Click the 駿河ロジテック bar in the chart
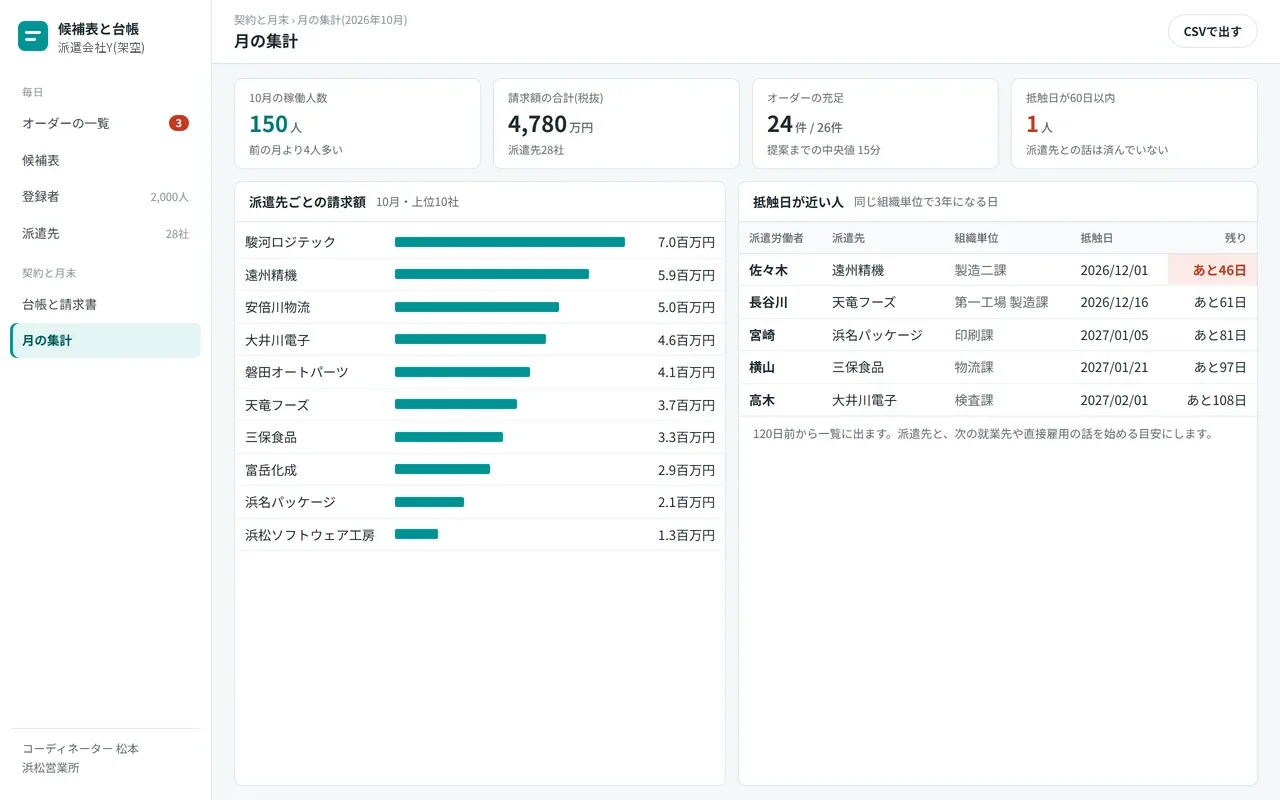This screenshot has height=800, width=1280. (x=510, y=242)
